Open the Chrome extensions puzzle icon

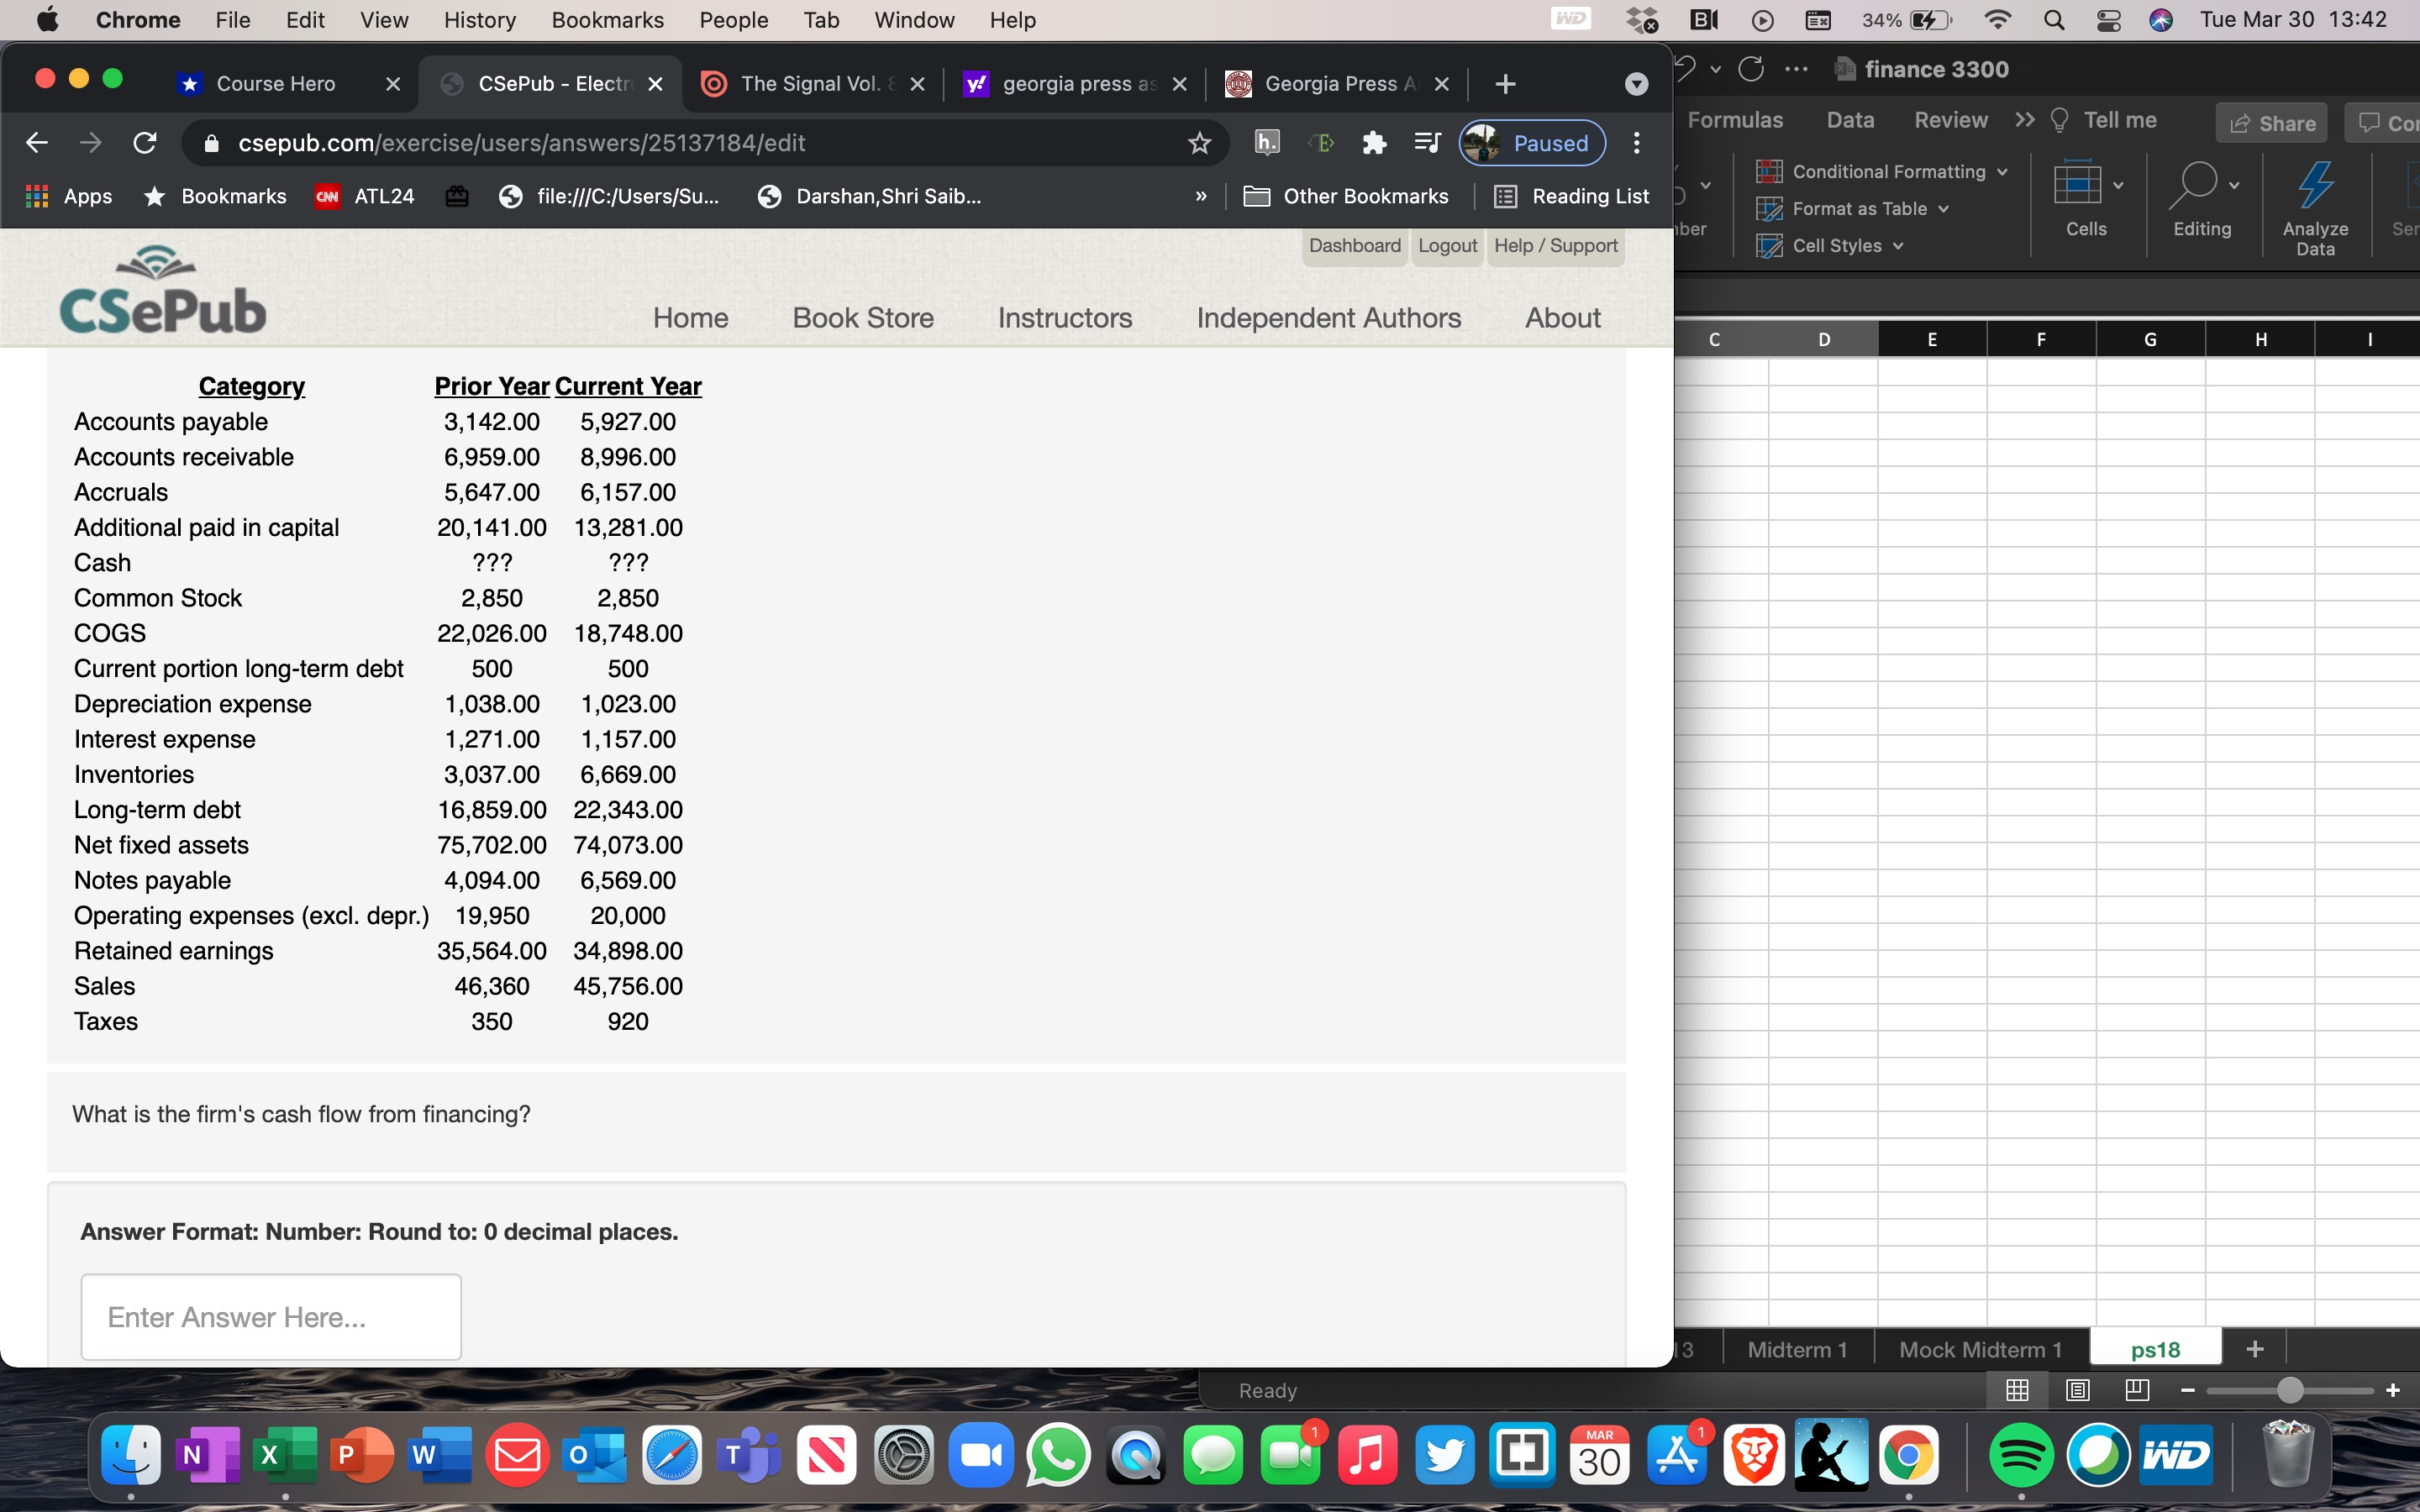coord(1374,143)
